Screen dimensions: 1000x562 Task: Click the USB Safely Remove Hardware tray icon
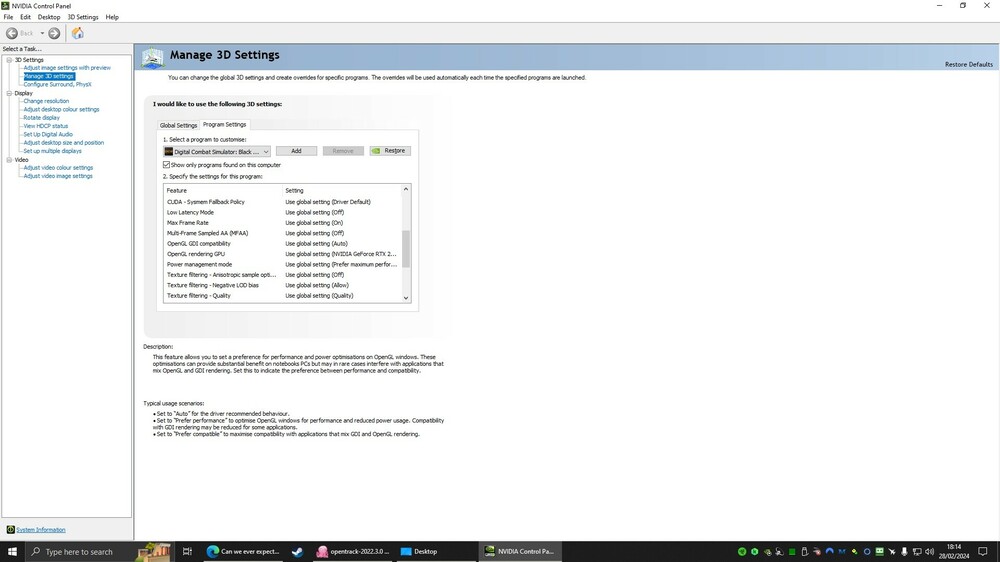(x=804, y=552)
